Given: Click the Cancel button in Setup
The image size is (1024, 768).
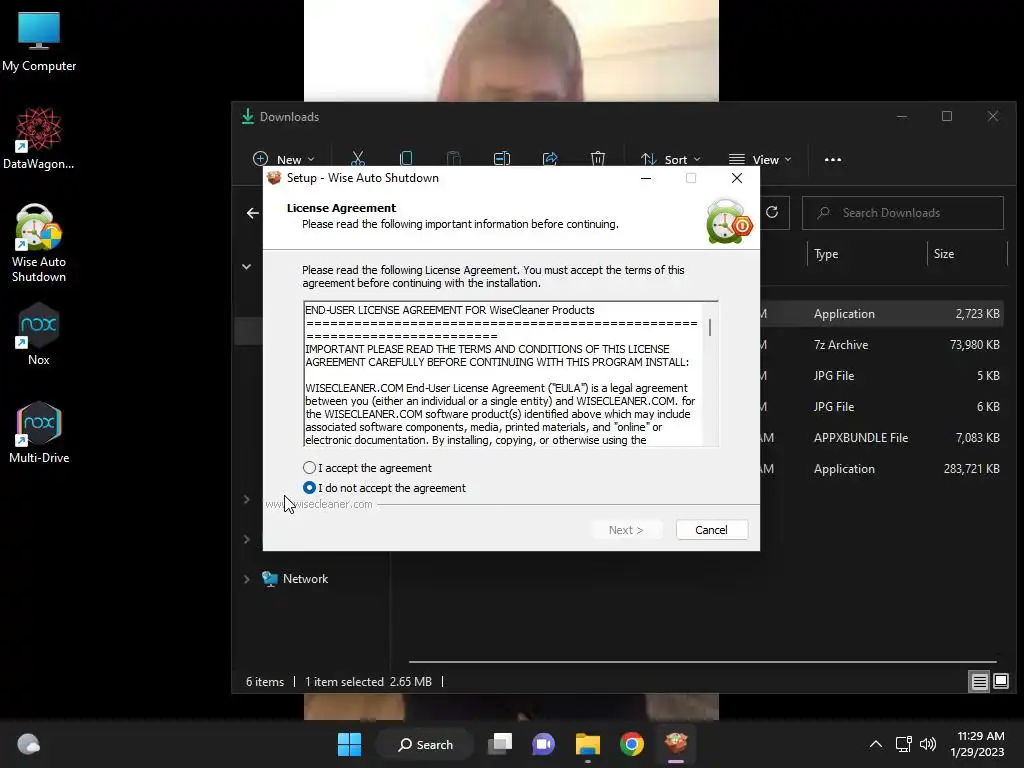Looking at the screenshot, I should [711, 530].
